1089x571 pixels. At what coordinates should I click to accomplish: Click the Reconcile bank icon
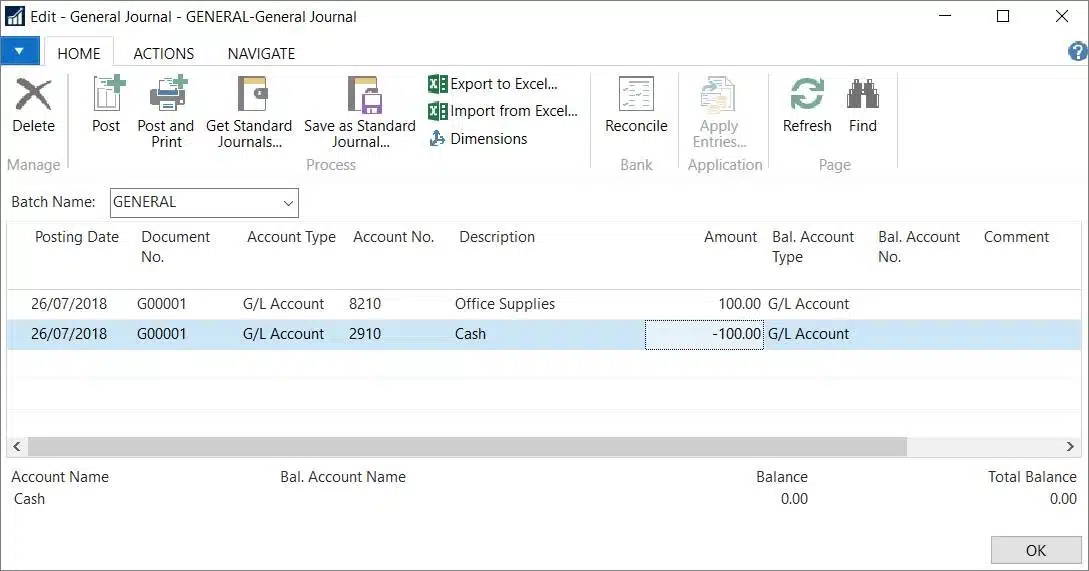coord(636,97)
